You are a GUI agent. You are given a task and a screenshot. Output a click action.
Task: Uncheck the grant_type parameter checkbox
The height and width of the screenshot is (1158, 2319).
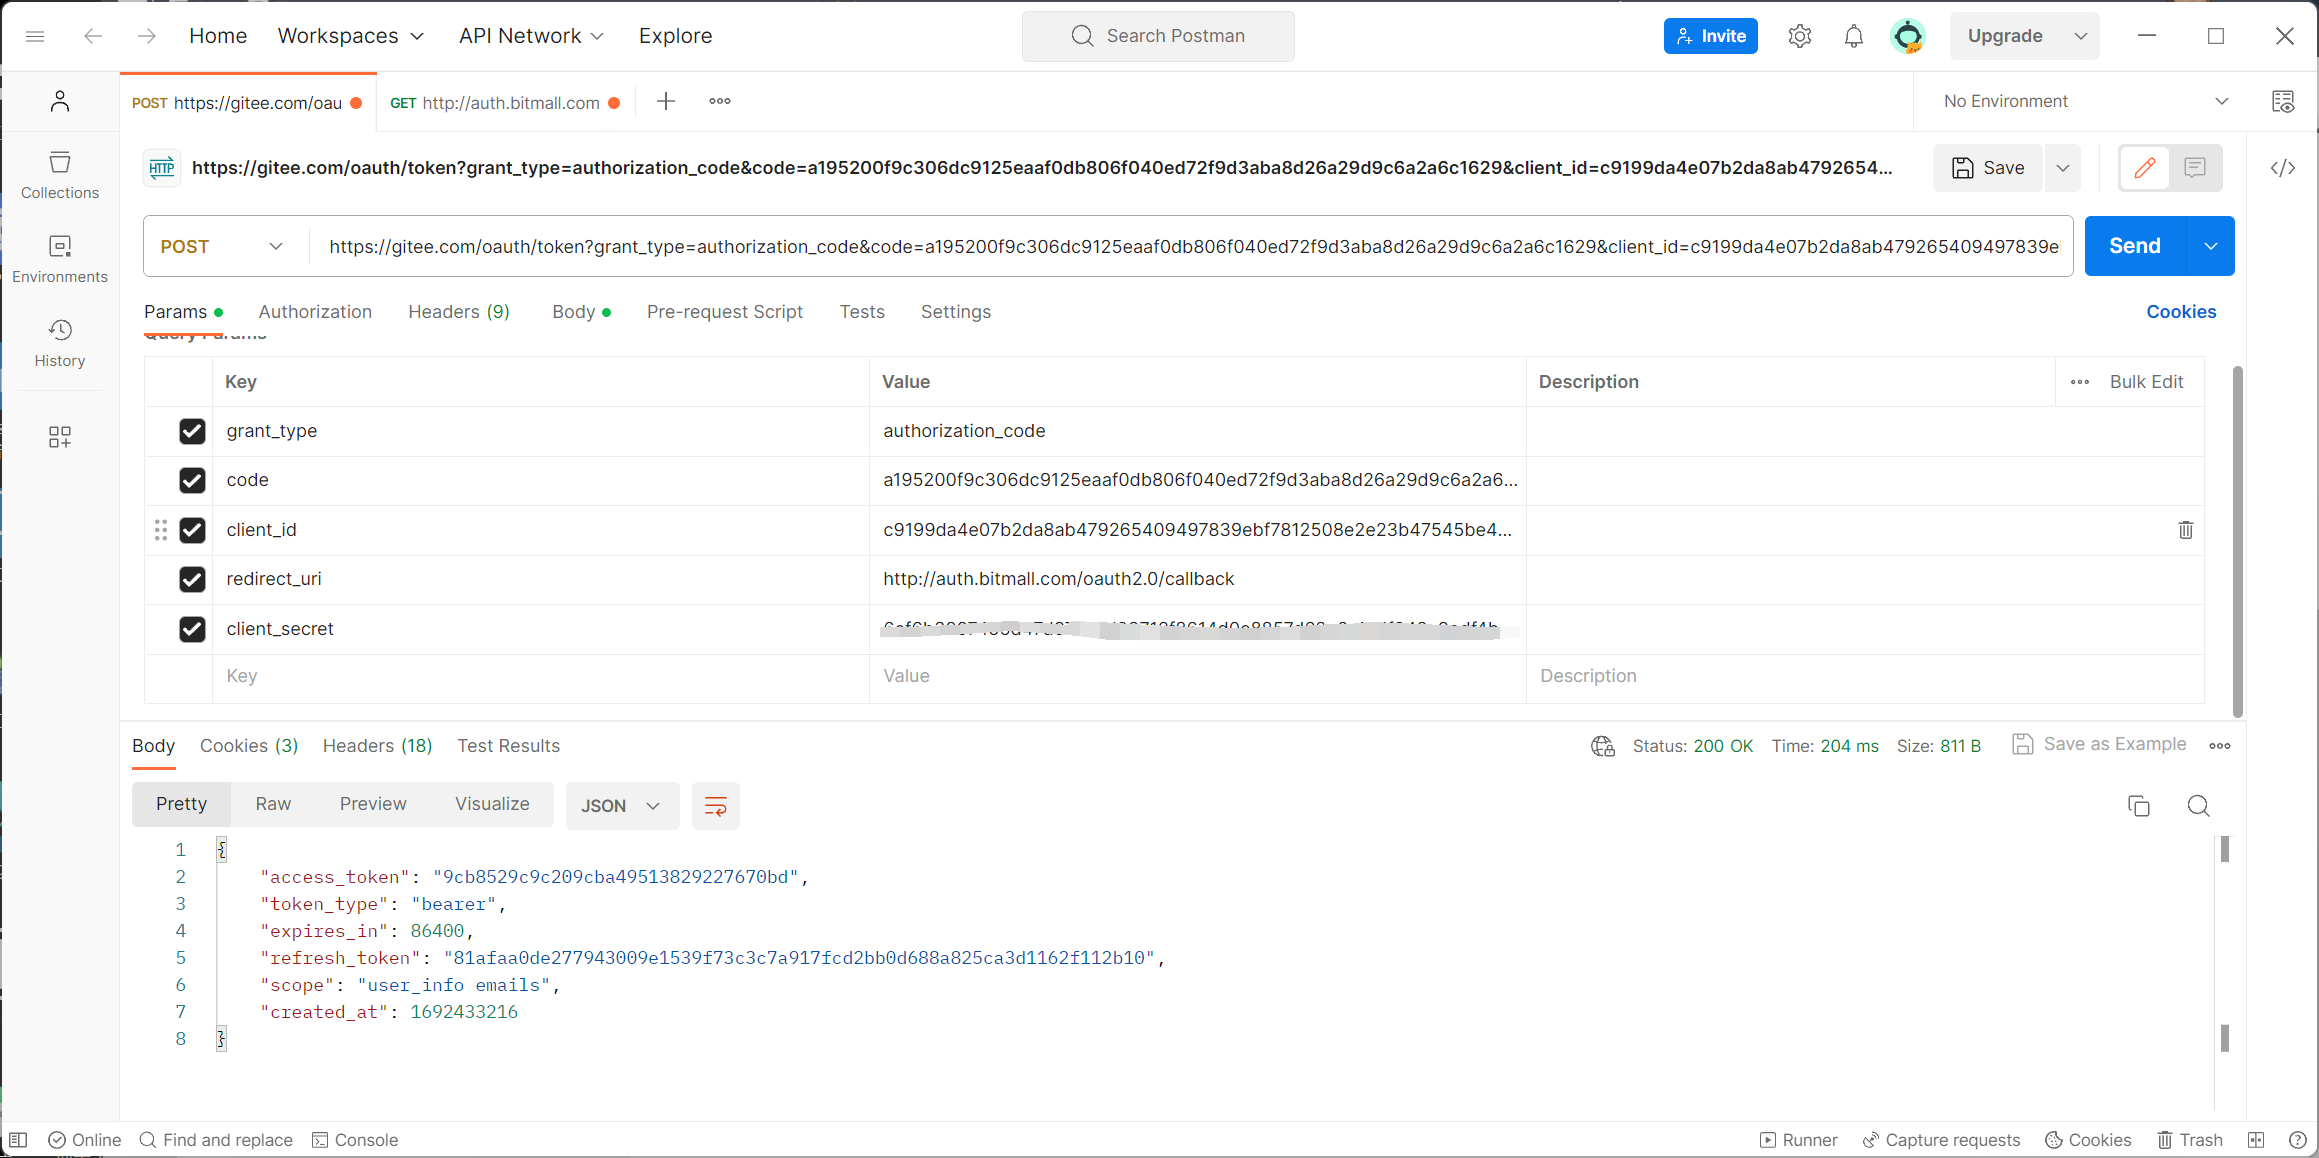(192, 431)
